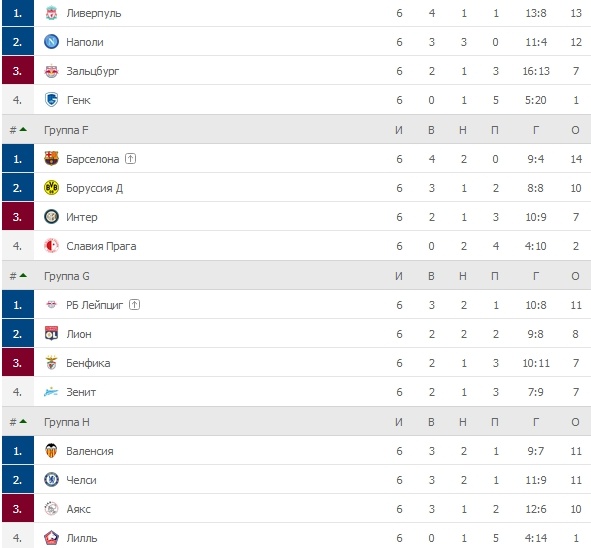Open the Зенит team link

pos(81,392)
